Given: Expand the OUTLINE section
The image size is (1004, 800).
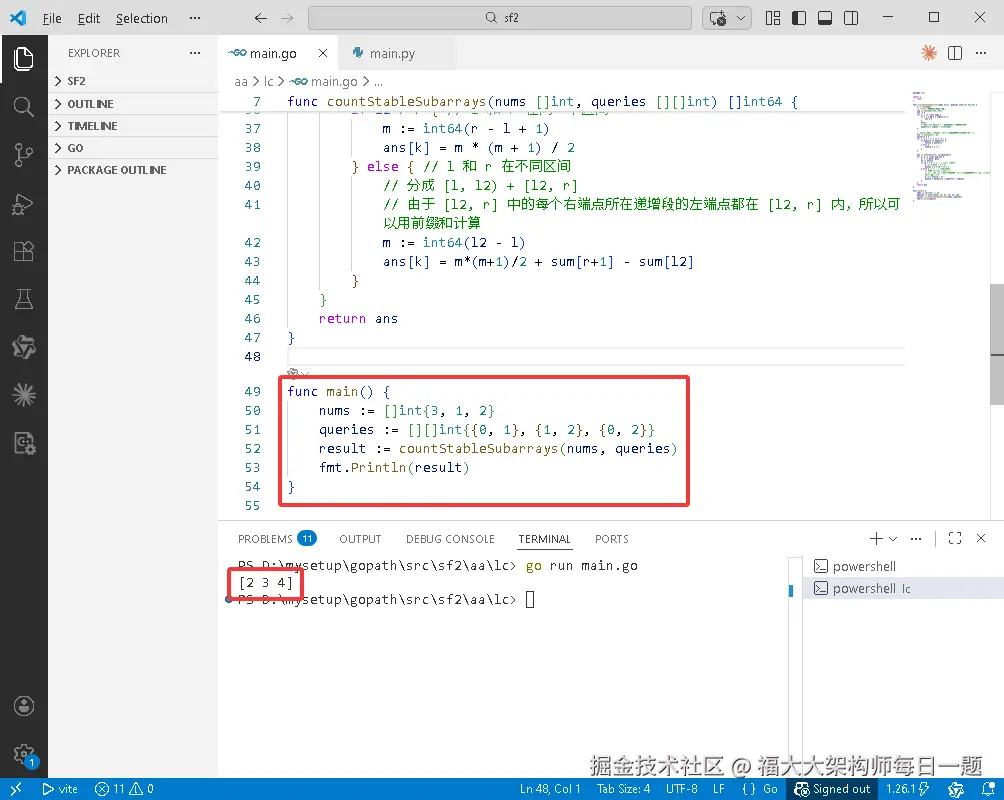Looking at the screenshot, I should pyautogui.click(x=133, y=104).
